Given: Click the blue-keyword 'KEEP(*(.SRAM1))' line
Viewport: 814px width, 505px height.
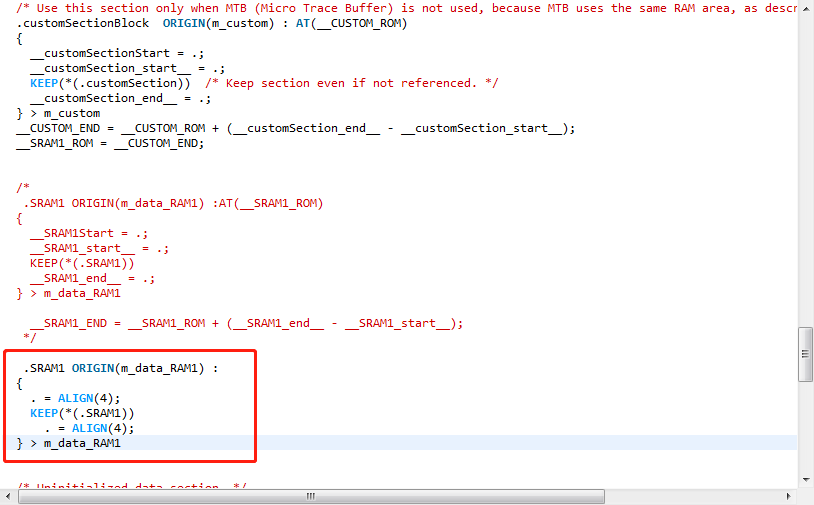Looking at the screenshot, I should (x=82, y=414).
